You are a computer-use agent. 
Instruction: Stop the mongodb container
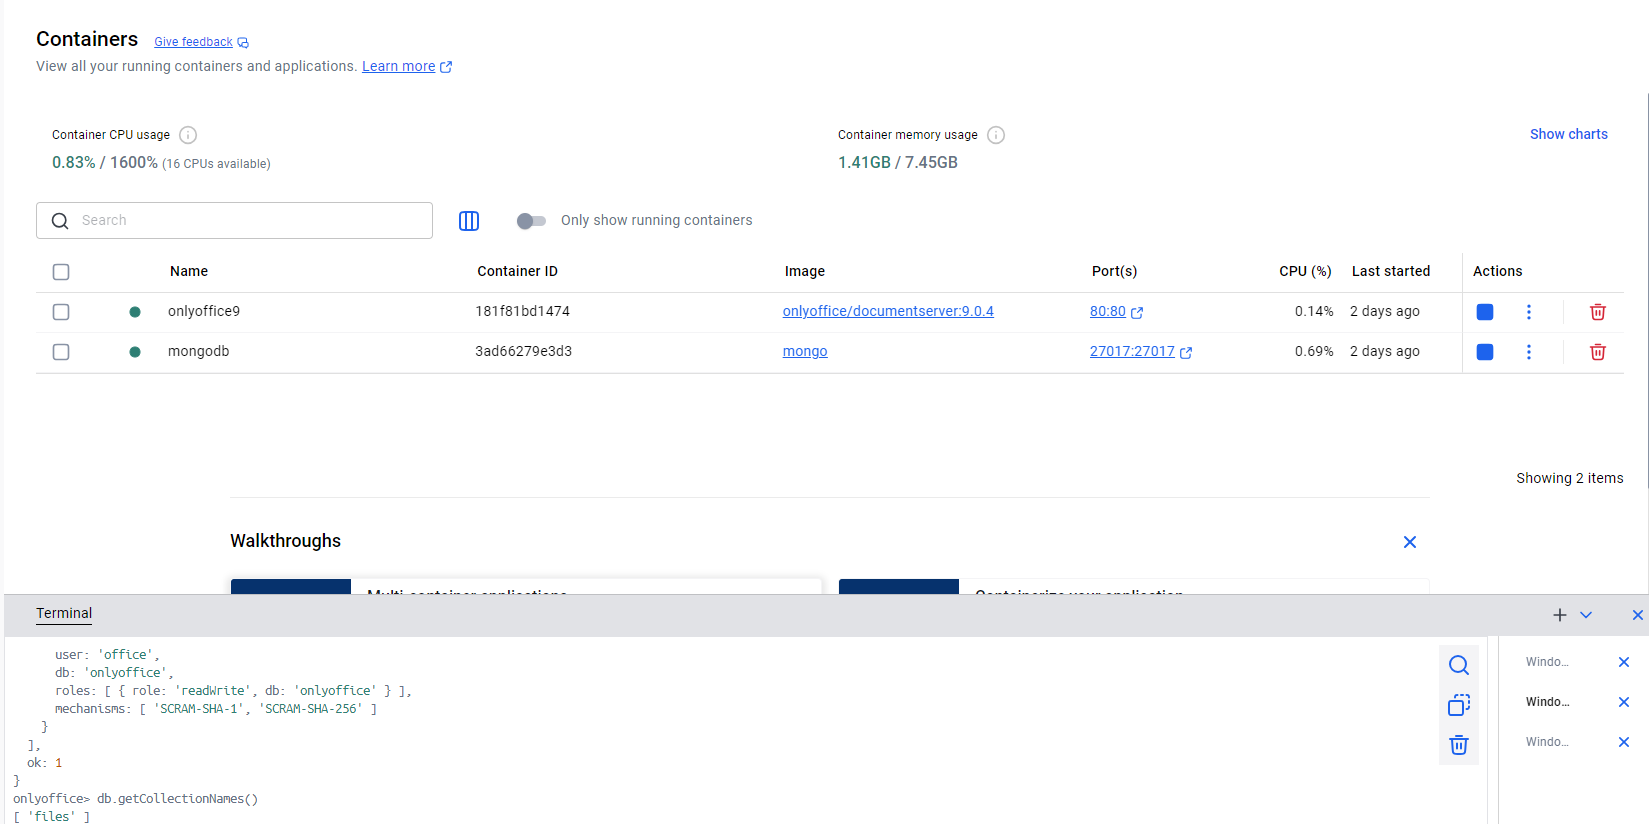tap(1485, 352)
